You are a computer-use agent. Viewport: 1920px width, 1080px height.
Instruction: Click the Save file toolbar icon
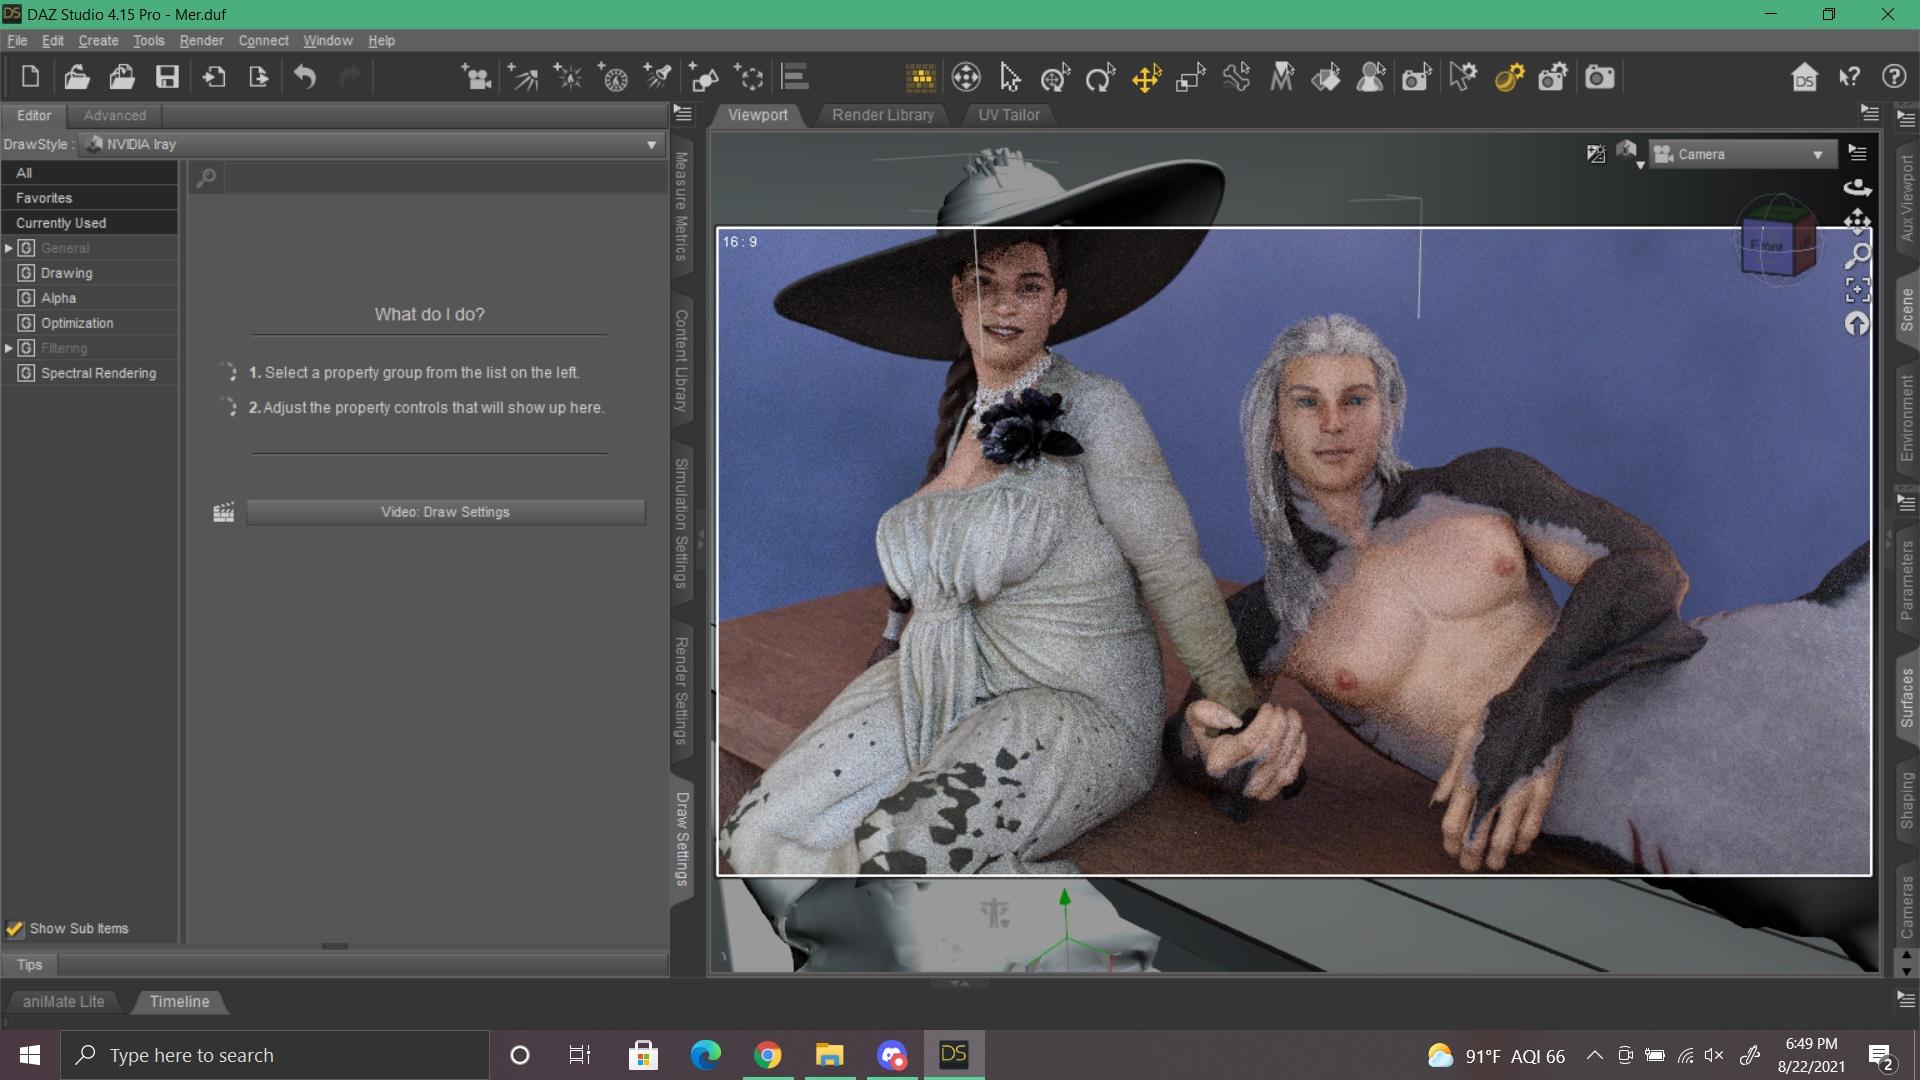167,77
